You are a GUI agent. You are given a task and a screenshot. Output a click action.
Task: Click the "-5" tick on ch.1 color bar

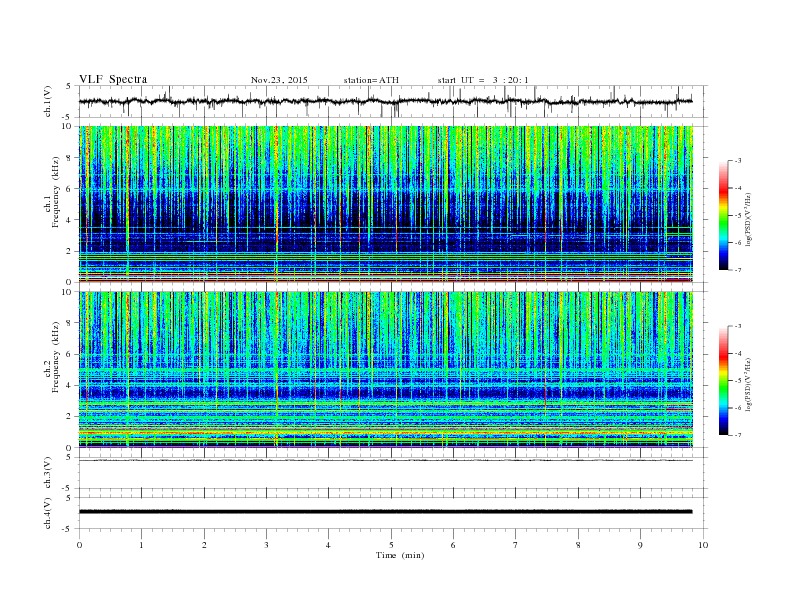[x=737, y=216]
